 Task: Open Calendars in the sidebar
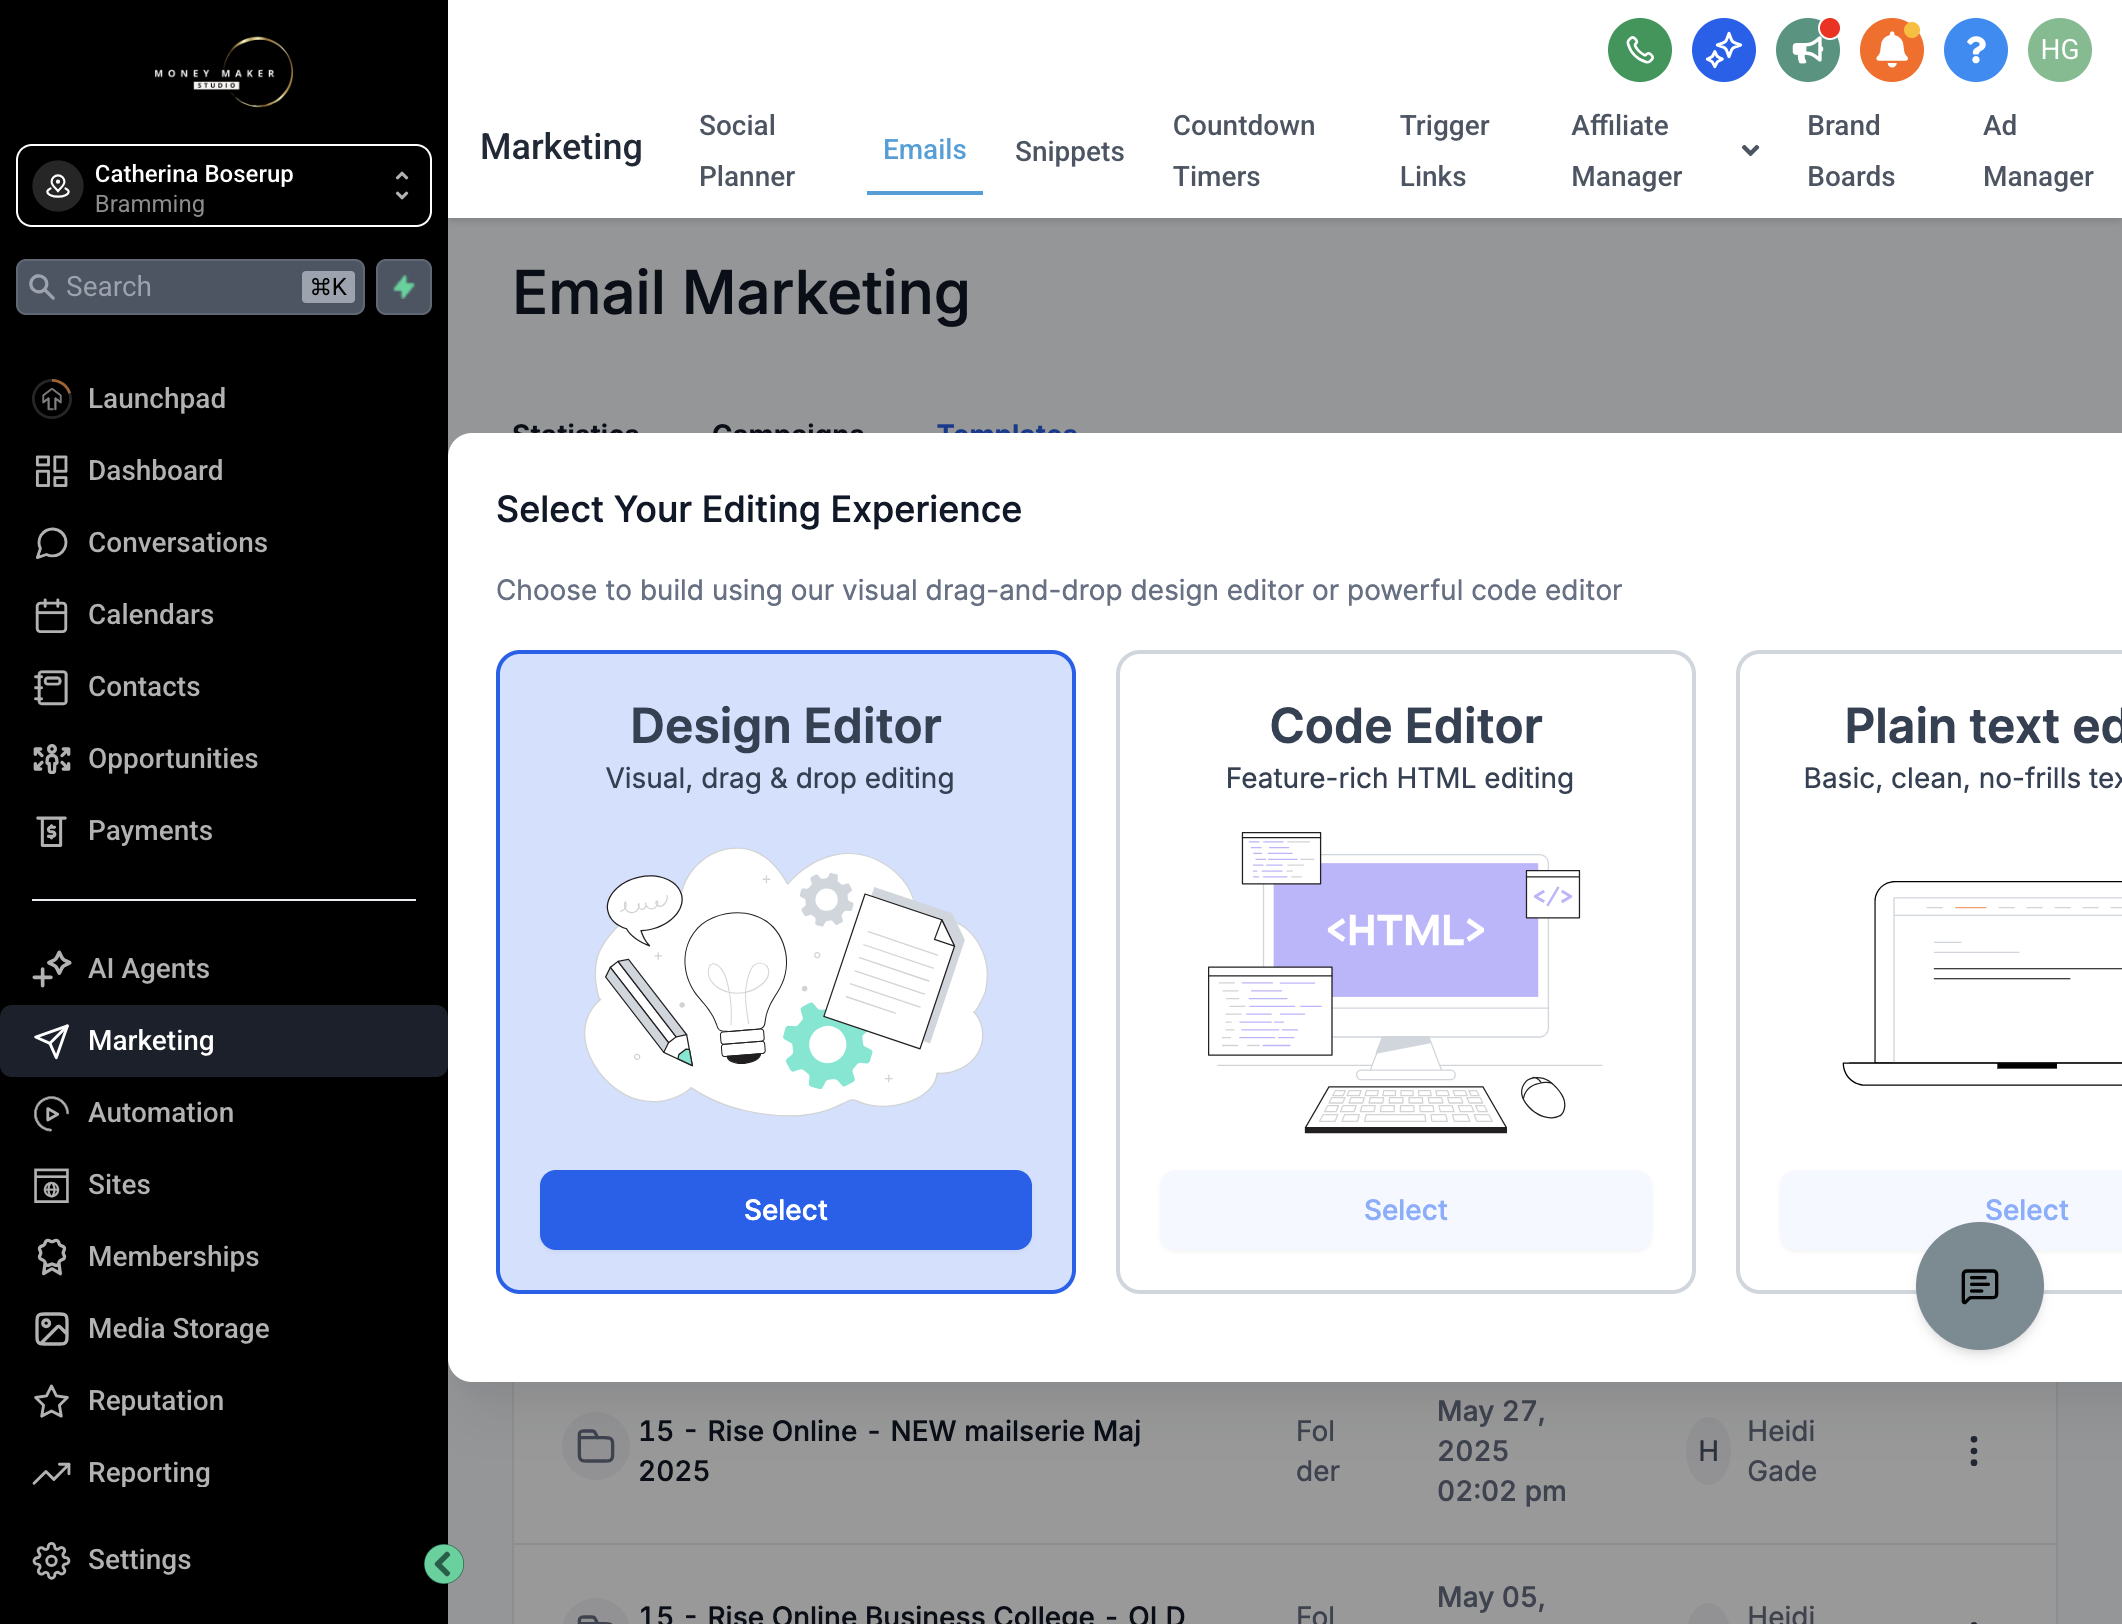pyautogui.click(x=150, y=614)
